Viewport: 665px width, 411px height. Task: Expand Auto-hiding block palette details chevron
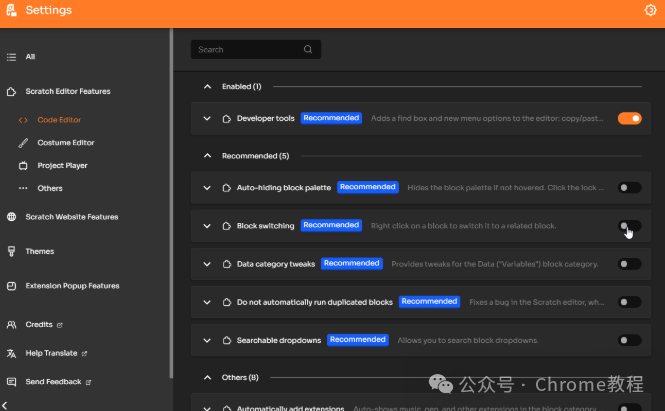[207, 188]
